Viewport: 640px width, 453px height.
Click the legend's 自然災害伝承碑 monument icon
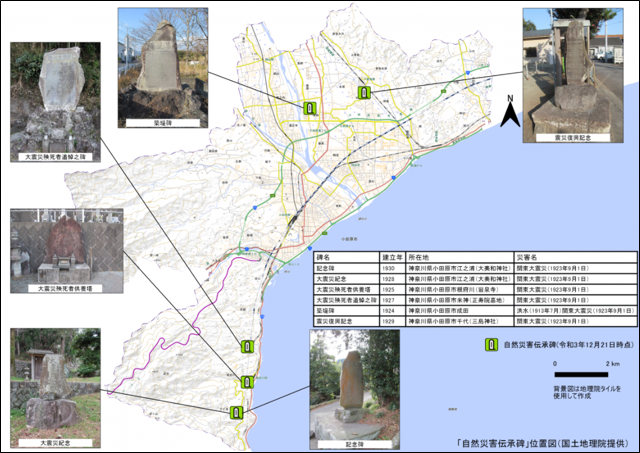click(x=492, y=345)
